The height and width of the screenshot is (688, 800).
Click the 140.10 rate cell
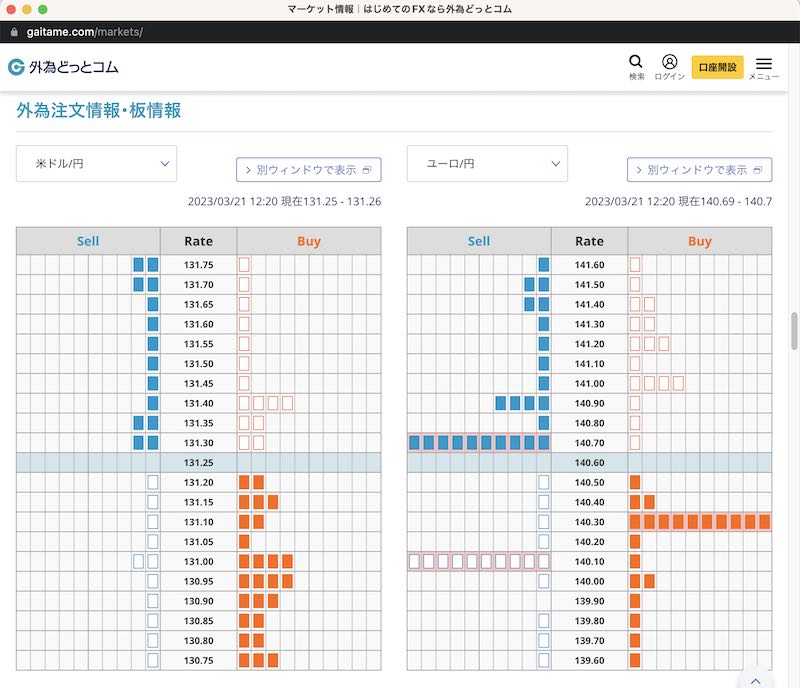coord(589,561)
